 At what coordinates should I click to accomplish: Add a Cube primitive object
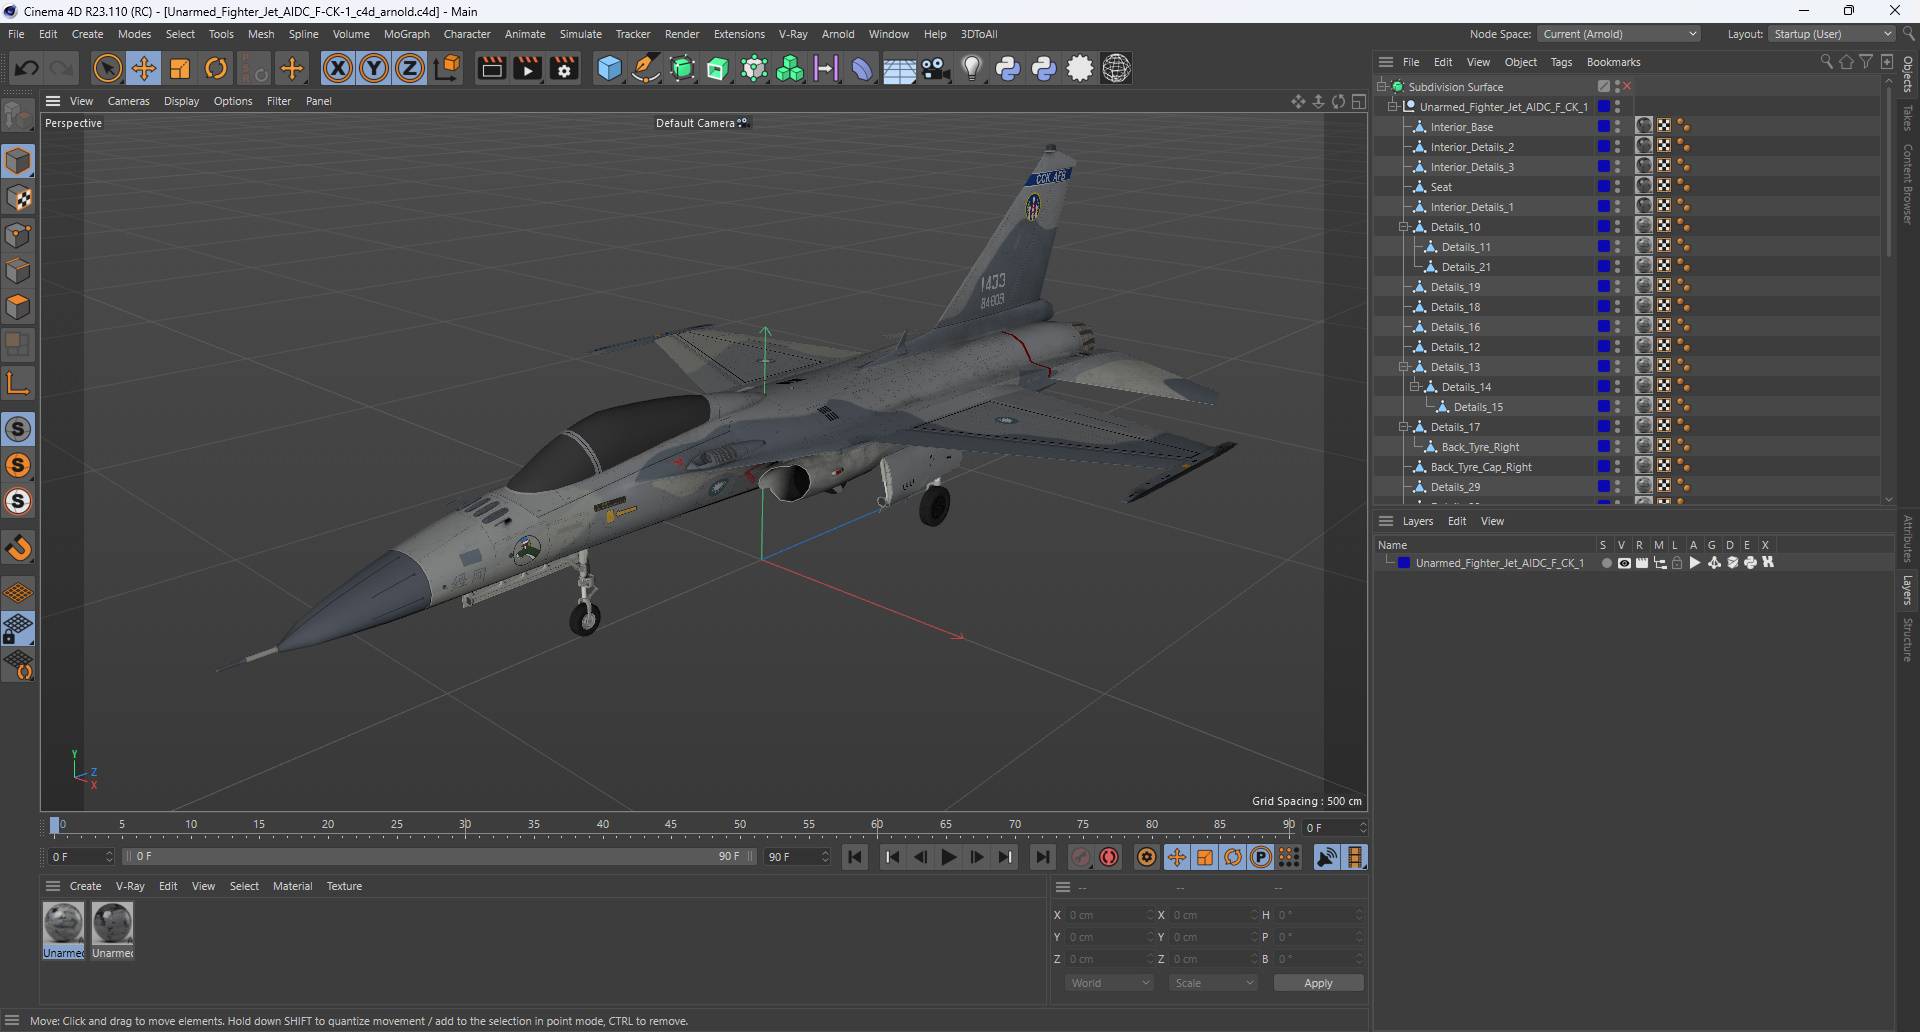tap(609, 68)
